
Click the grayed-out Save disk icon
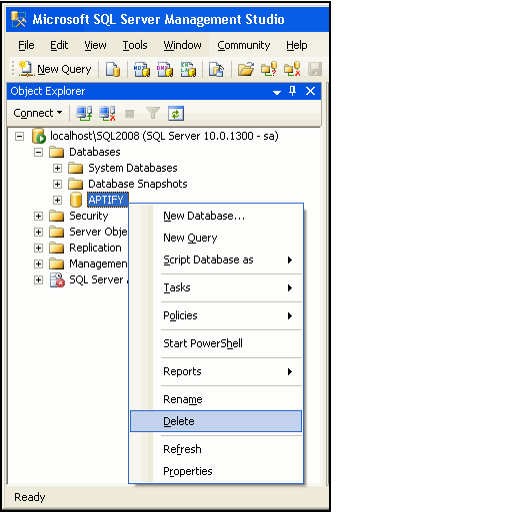pyautogui.click(x=315, y=69)
